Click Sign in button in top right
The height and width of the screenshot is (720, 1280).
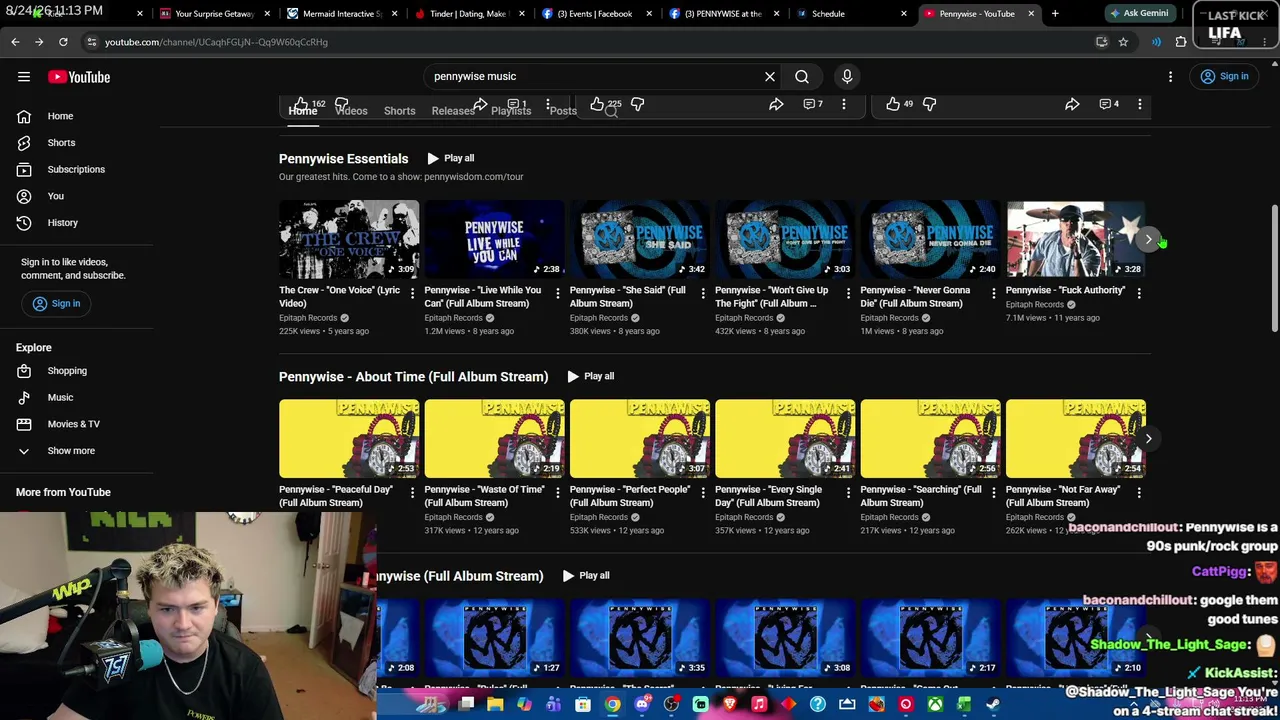point(1225,76)
